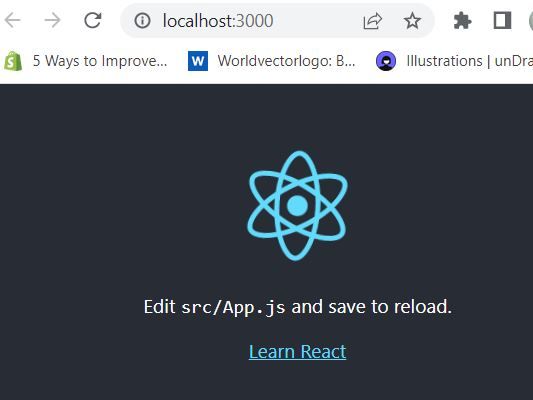Share this page using share icon
The image size is (533, 400).
tap(373, 21)
